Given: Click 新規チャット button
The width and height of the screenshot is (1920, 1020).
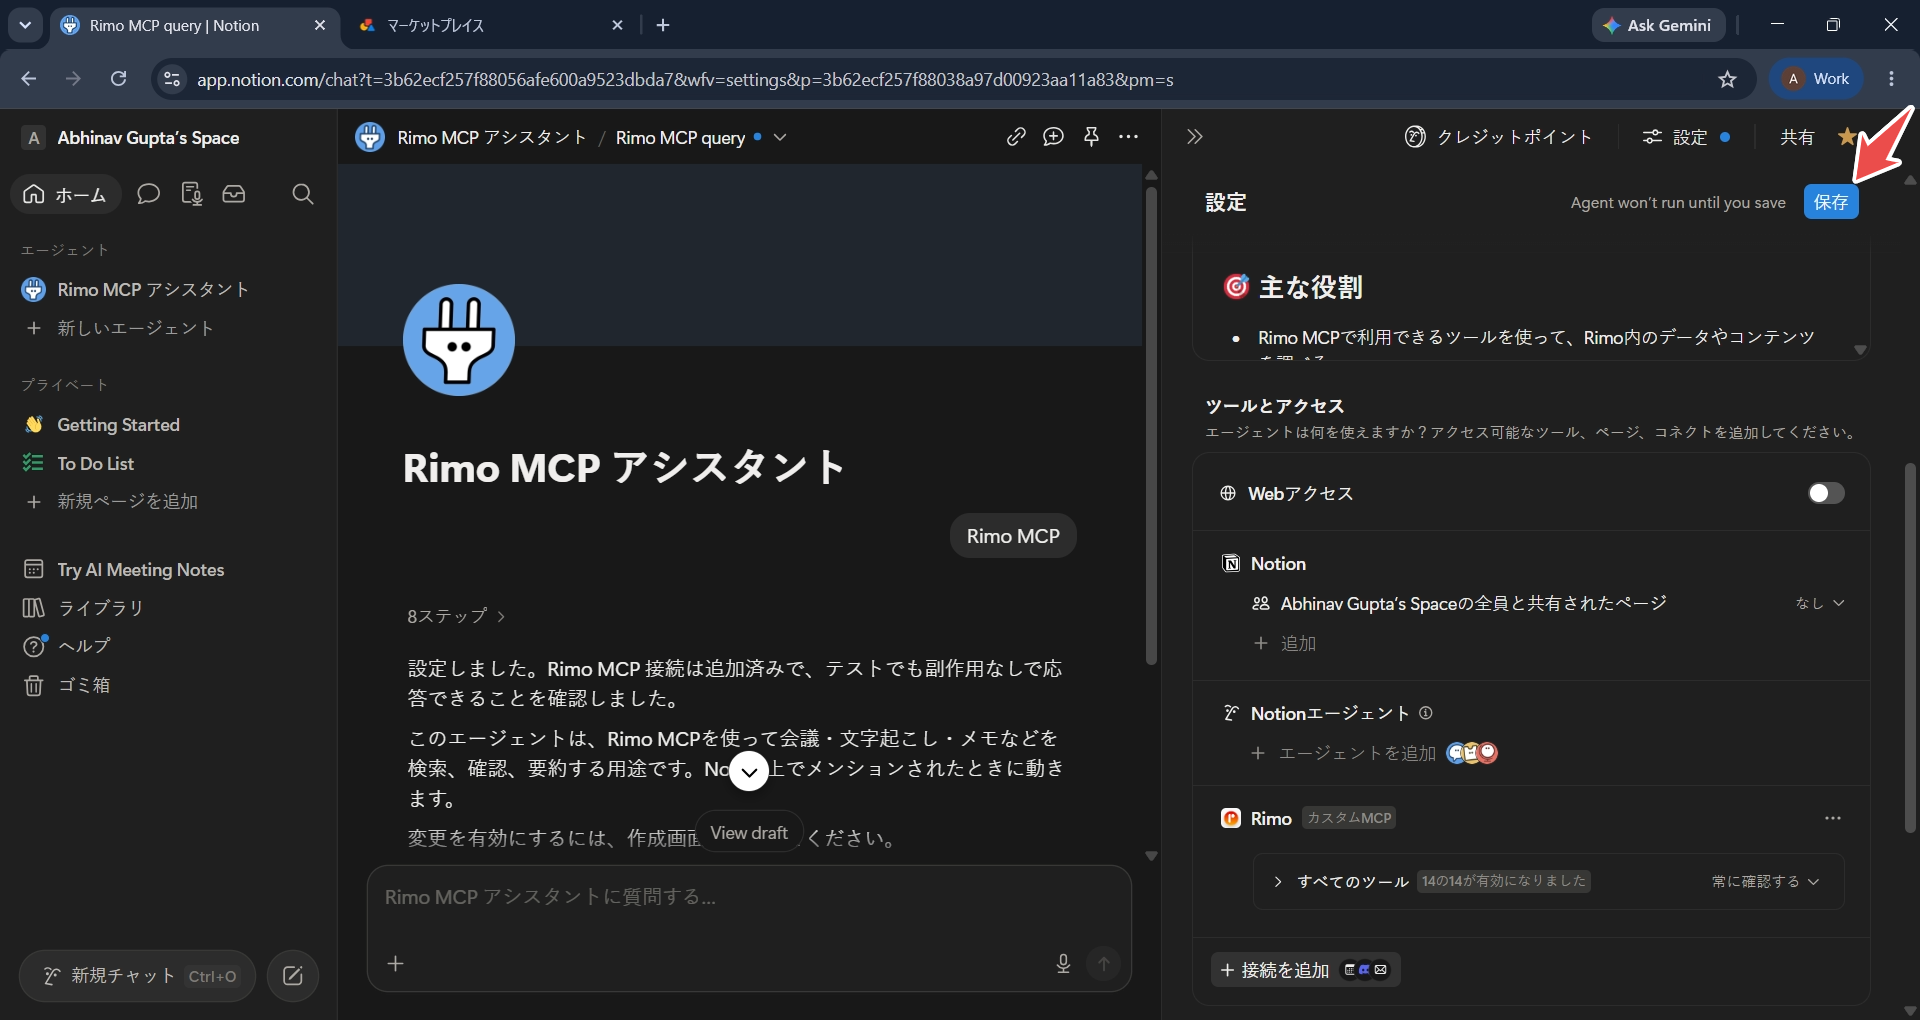Looking at the screenshot, I should 137,976.
